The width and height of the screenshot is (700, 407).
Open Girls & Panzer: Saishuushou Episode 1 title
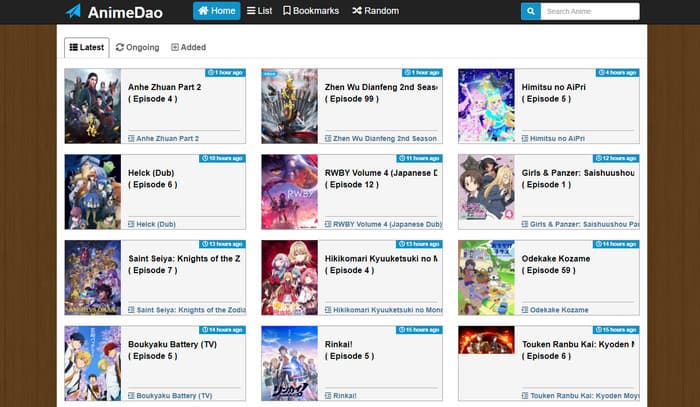pos(578,179)
